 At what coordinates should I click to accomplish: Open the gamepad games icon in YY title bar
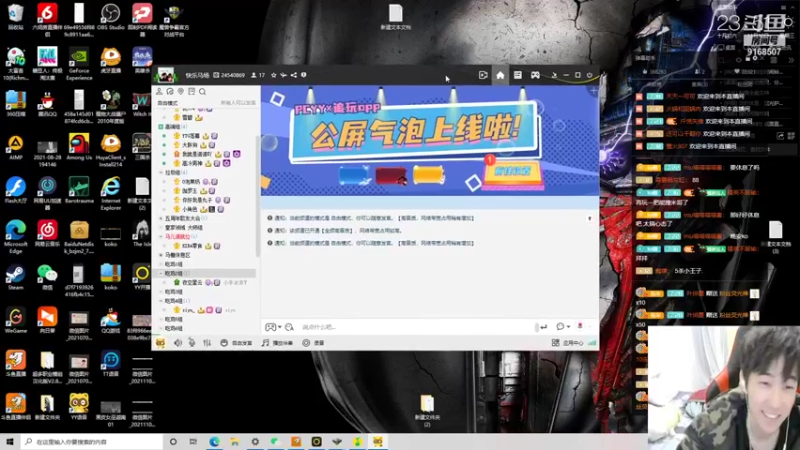(535, 76)
